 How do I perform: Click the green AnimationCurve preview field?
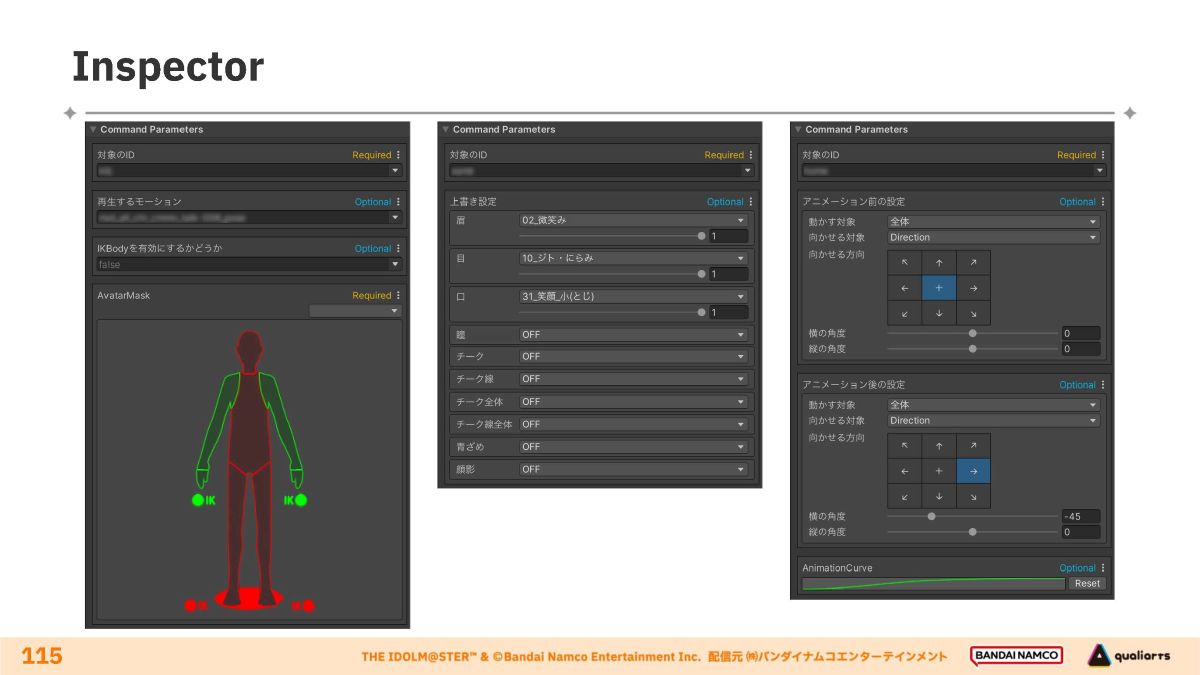tap(932, 584)
